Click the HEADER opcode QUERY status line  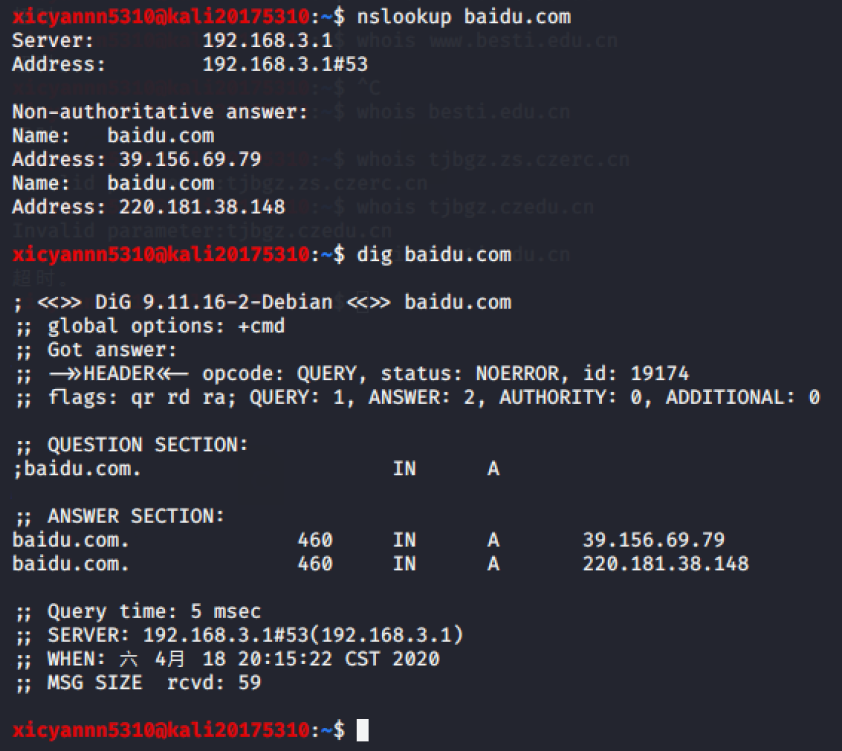(352, 374)
